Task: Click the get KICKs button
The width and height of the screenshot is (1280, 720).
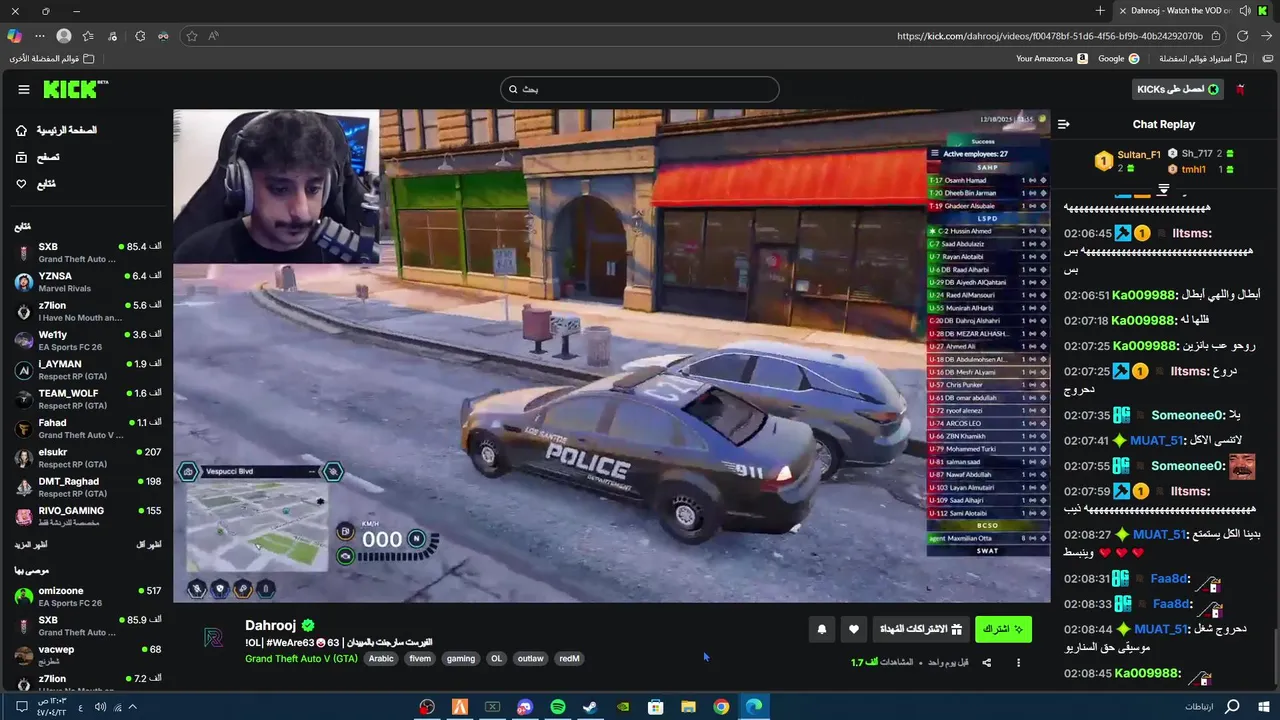Action: (1178, 89)
